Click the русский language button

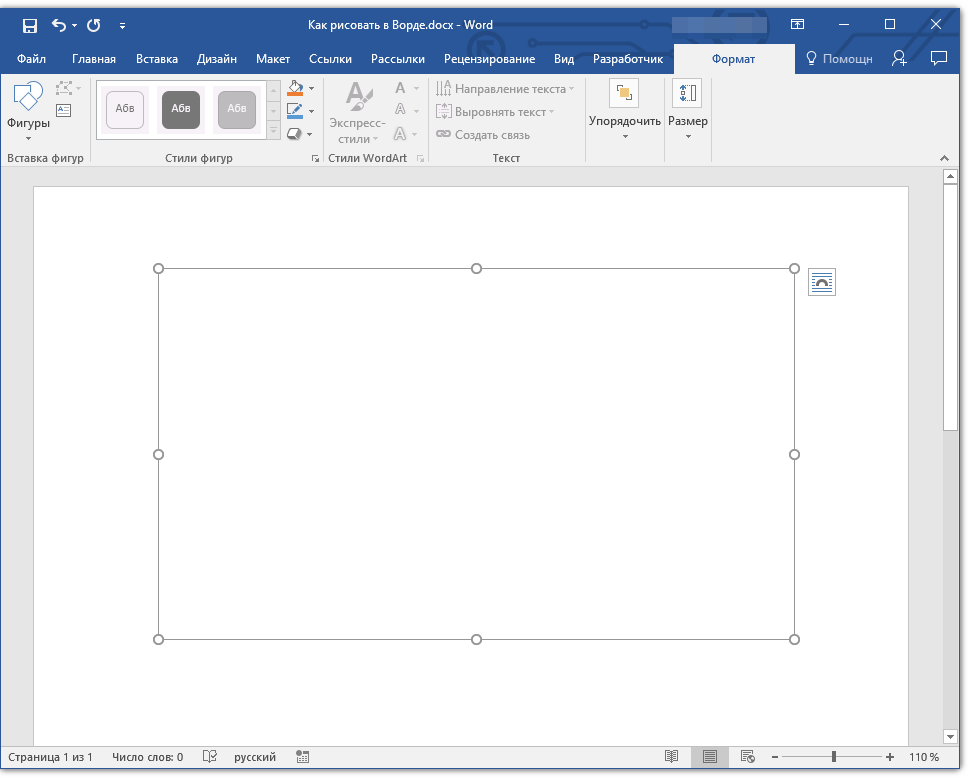[x=255, y=757]
